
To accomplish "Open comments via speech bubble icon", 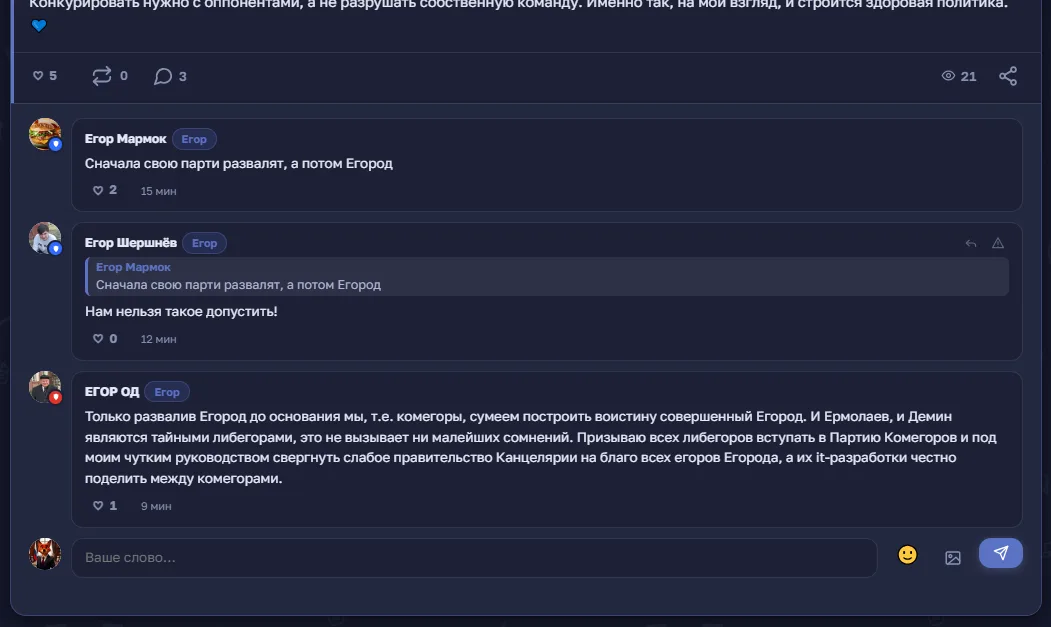I will (163, 76).
